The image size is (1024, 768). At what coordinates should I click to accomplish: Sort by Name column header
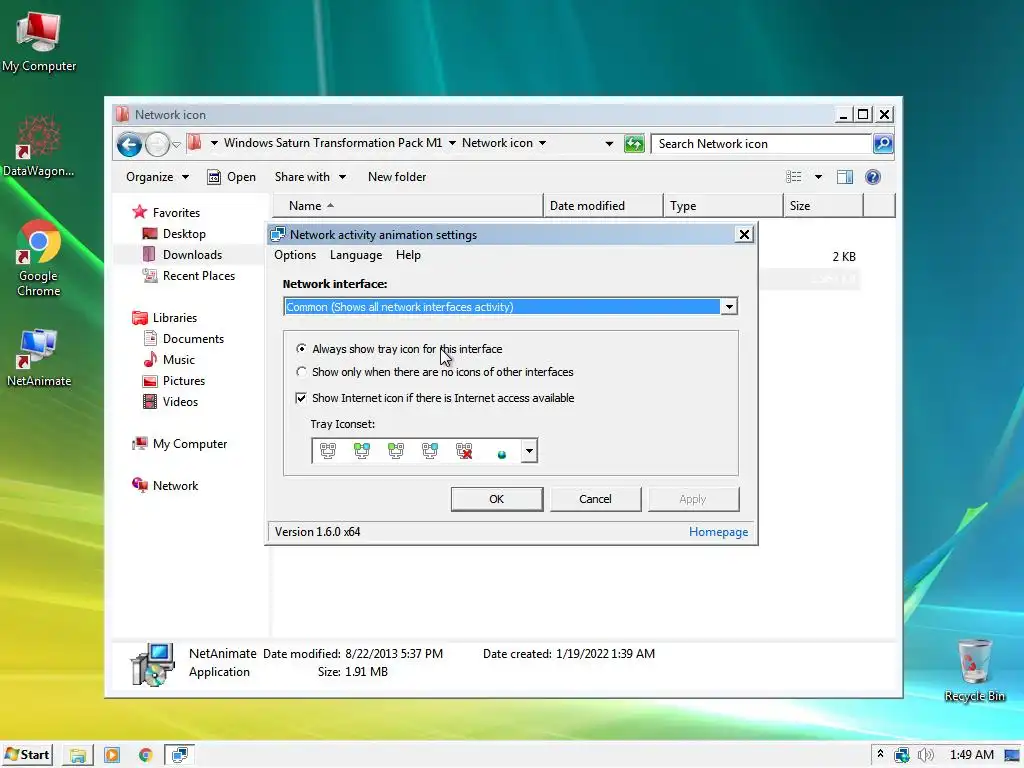(x=408, y=206)
